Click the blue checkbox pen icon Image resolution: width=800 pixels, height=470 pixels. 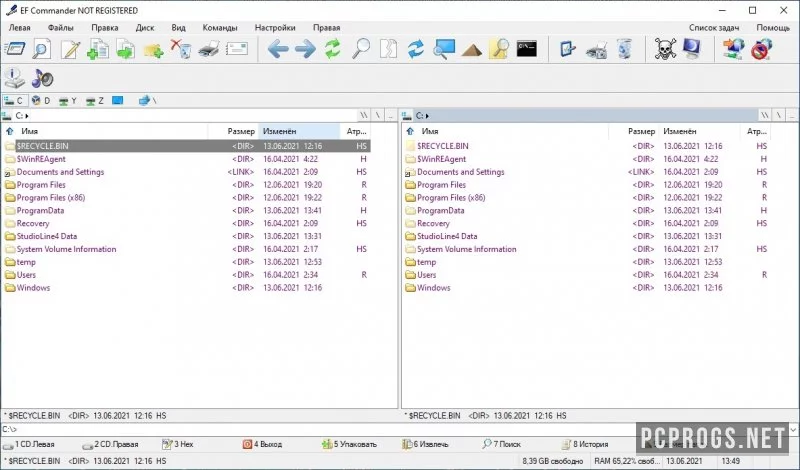pos(568,50)
